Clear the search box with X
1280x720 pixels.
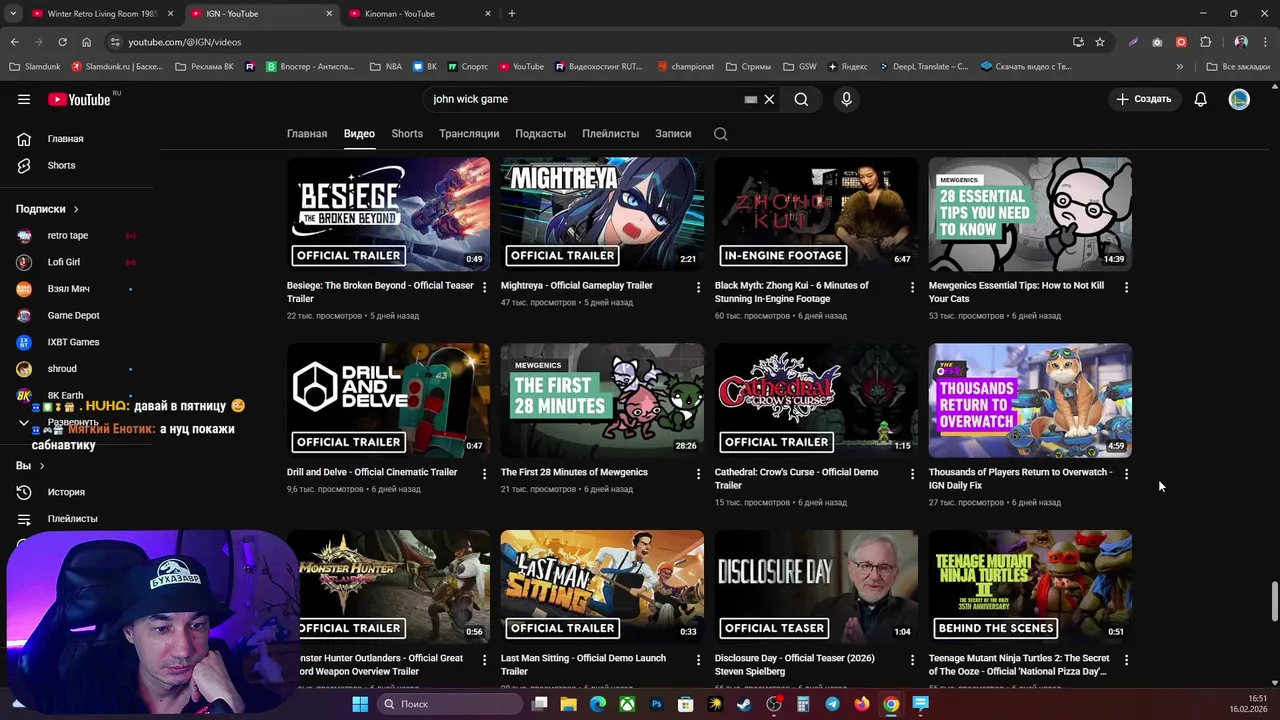point(769,99)
